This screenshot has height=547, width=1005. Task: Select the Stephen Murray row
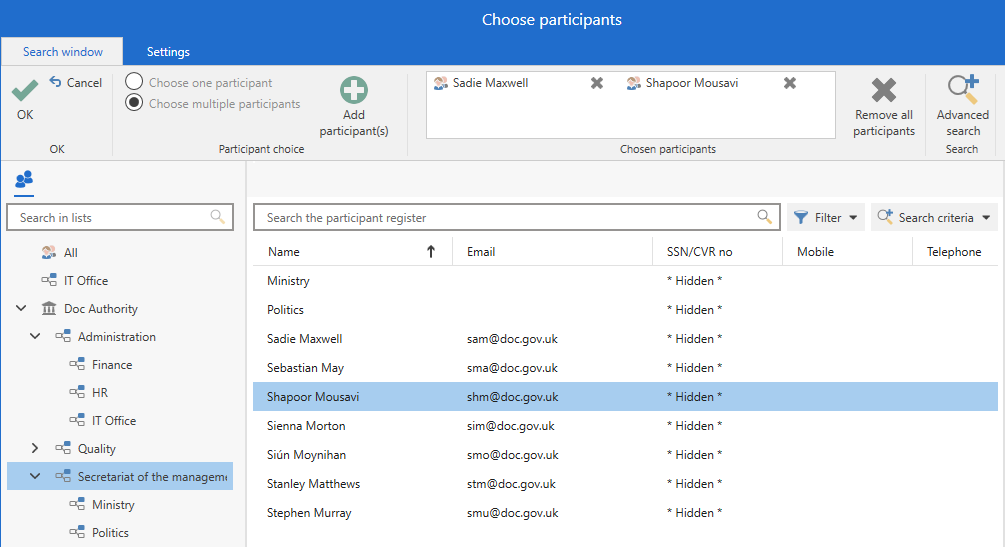tap(626, 512)
